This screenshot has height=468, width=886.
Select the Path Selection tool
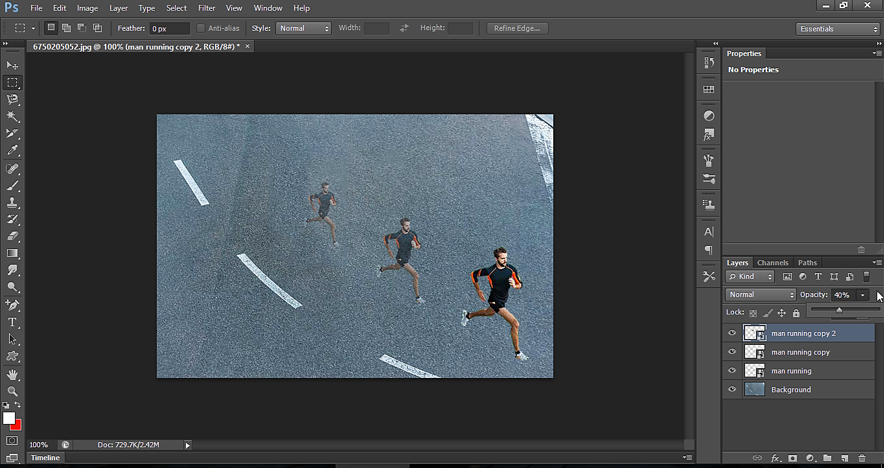pos(12,339)
